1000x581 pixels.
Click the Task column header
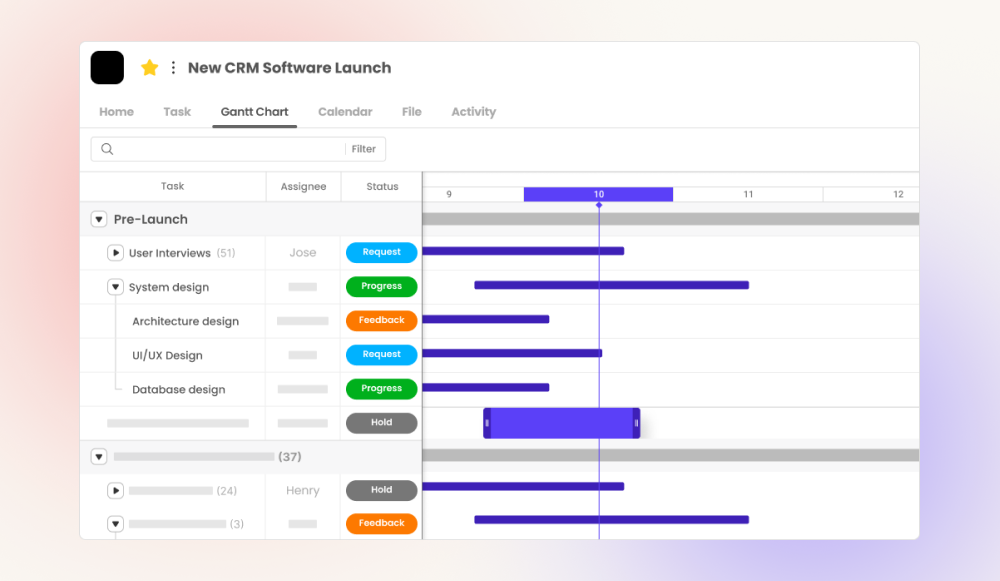172,186
